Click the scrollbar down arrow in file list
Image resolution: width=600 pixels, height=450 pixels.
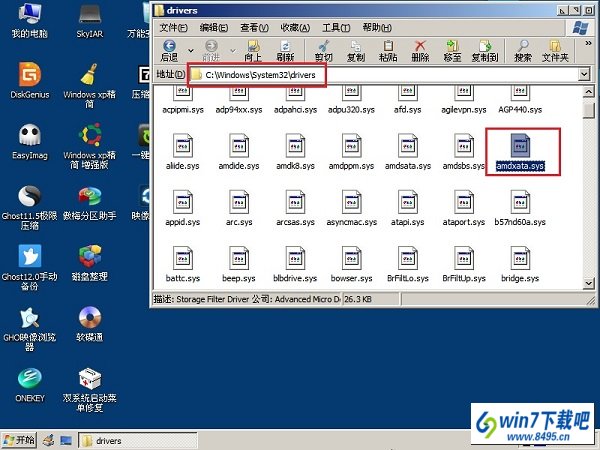pyautogui.click(x=588, y=283)
